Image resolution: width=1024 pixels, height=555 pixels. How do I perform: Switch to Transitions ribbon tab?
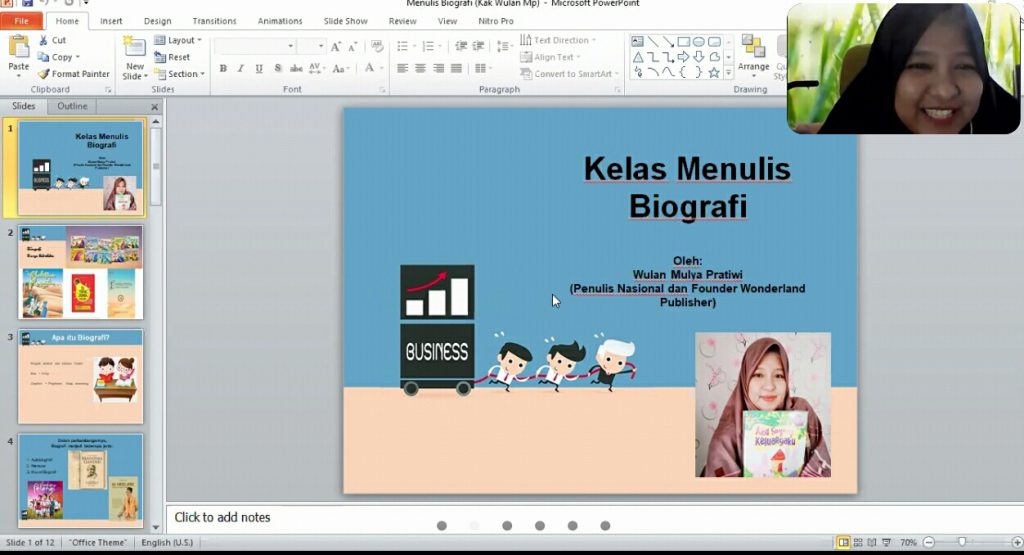point(214,21)
